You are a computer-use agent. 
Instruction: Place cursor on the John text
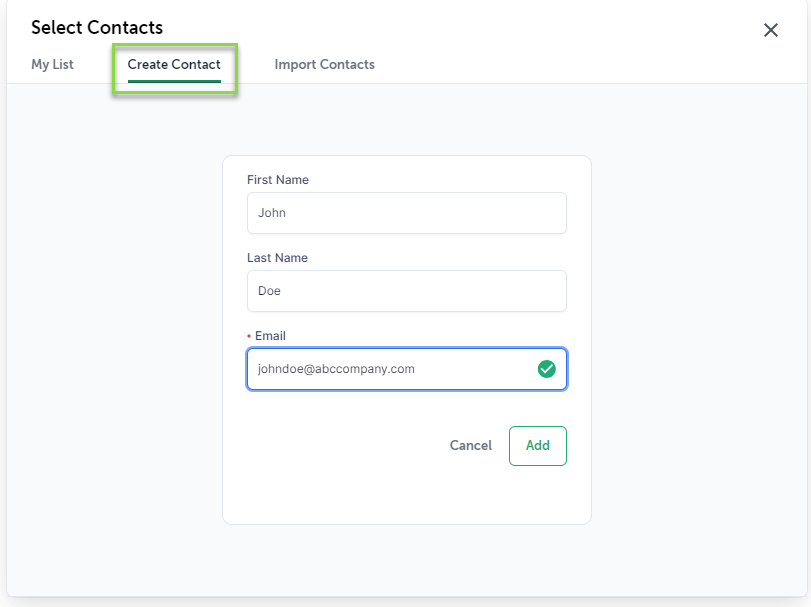click(x=272, y=213)
